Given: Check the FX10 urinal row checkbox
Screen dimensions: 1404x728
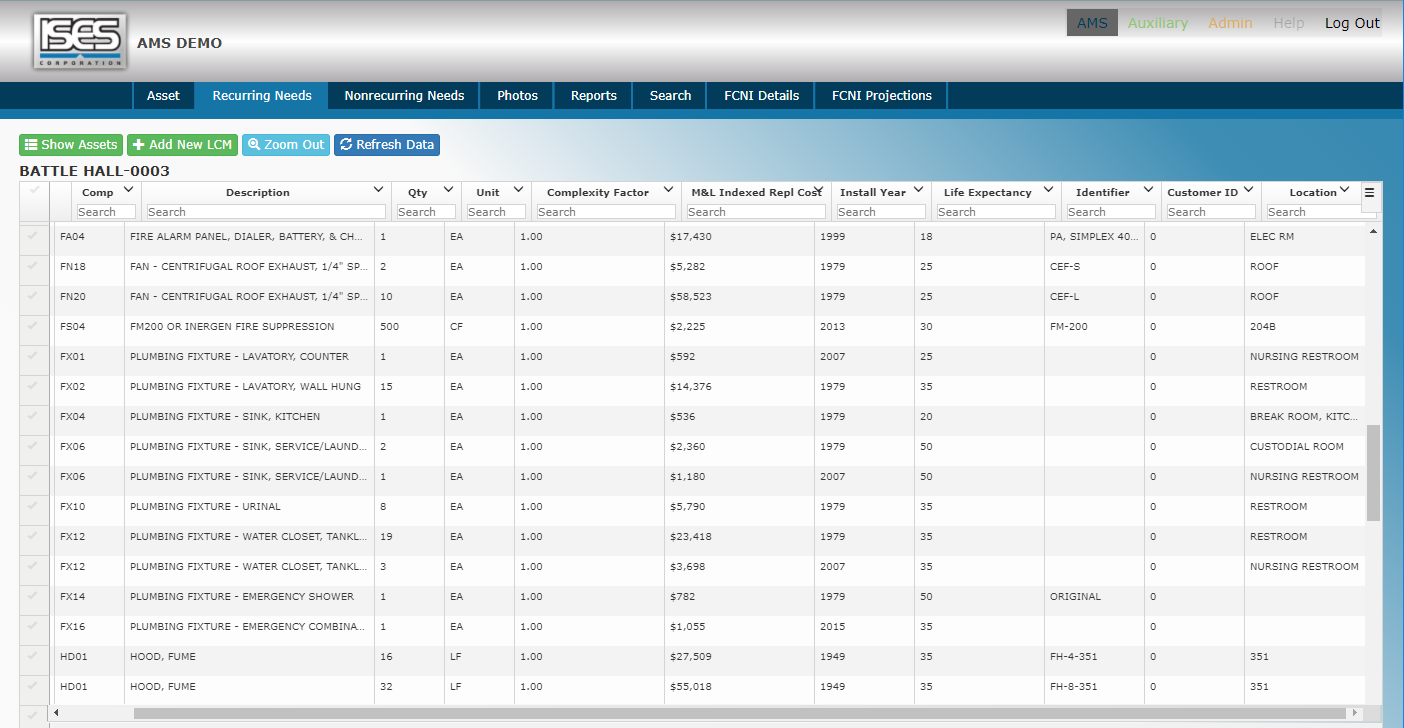Looking at the screenshot, I should tap(34, 506).
